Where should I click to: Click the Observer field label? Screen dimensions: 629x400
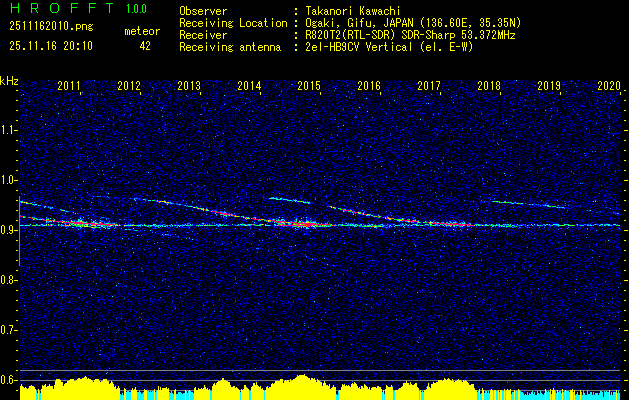point(203,11)
